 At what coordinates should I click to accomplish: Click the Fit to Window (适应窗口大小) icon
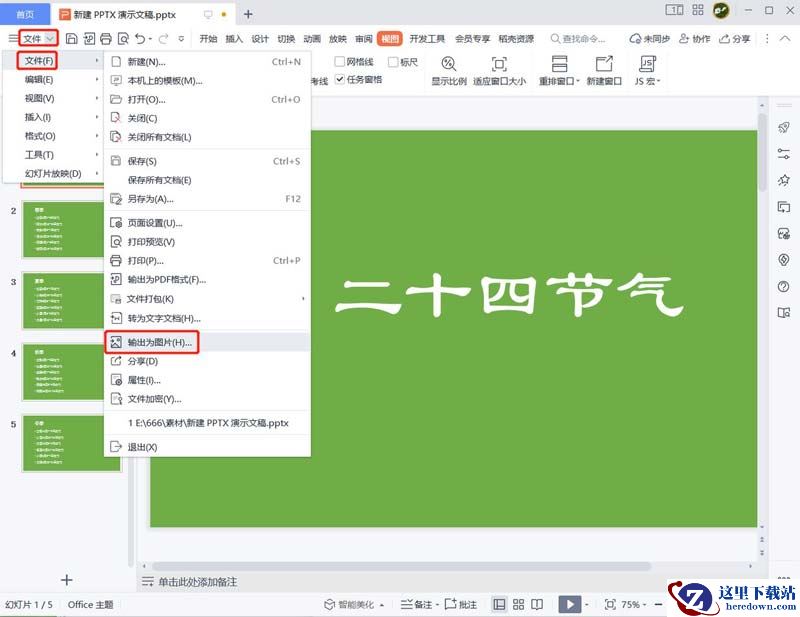499,64
